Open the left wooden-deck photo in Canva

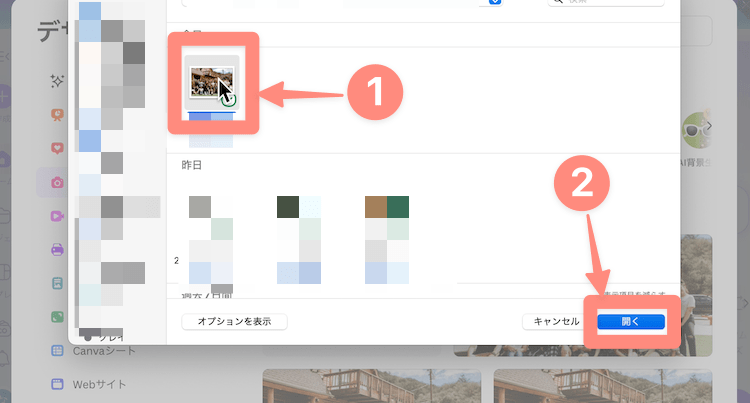click(372, 386)
